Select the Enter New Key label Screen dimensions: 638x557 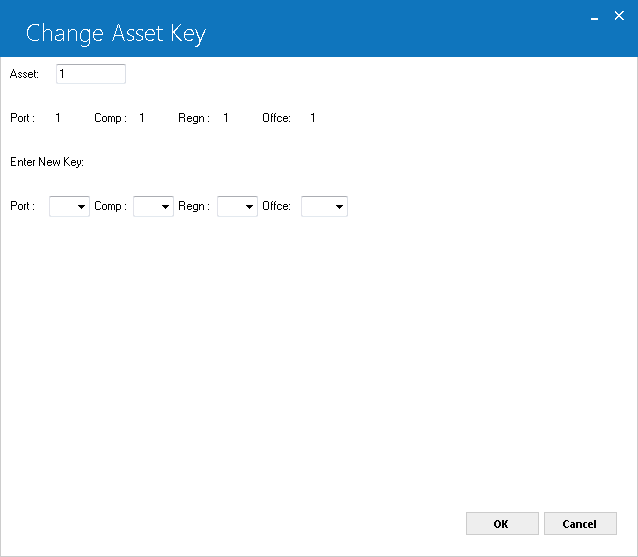pyautogui.click(x=47, y=162)
